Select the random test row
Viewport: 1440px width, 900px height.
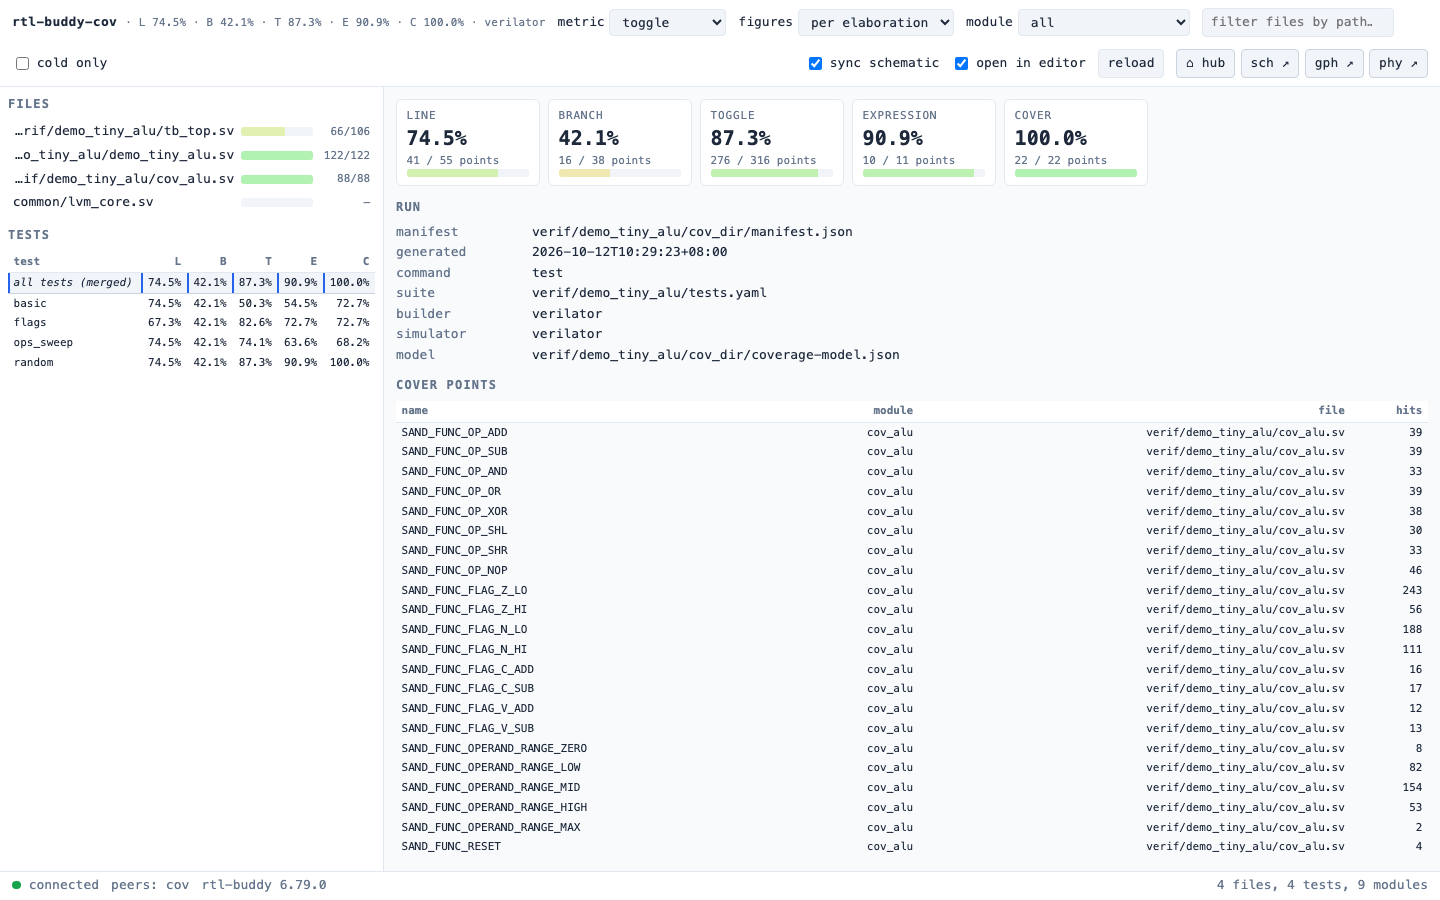(x=191, y=362)
